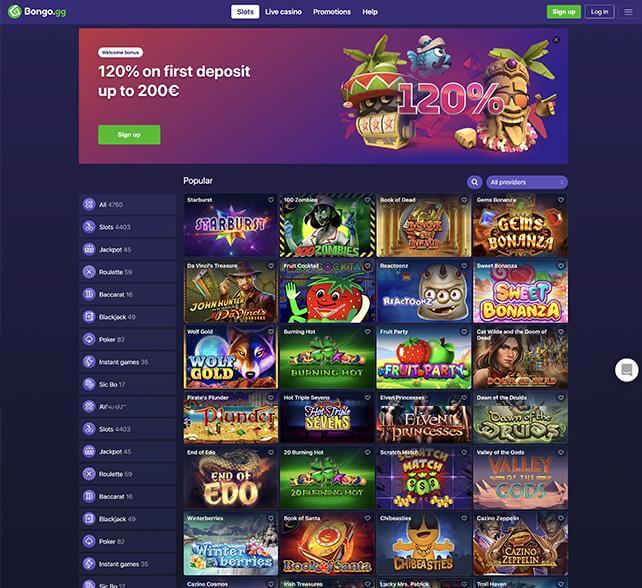This screenshot has width=642, height=588.
Task: Select the first Jackpot 45 category icon
Action: pyautogui.click(x=89, y=249)
